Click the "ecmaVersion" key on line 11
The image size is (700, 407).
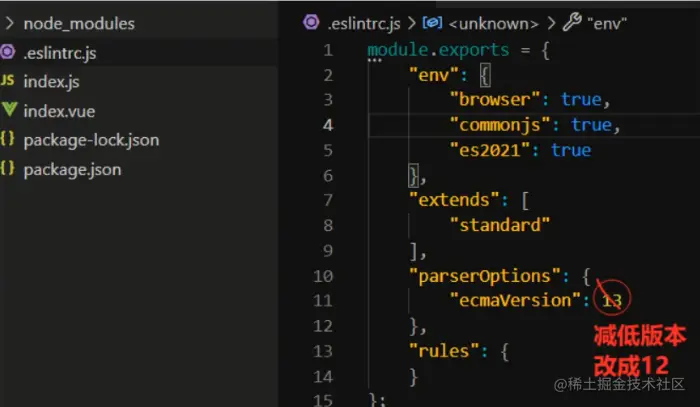pos(515,300)
